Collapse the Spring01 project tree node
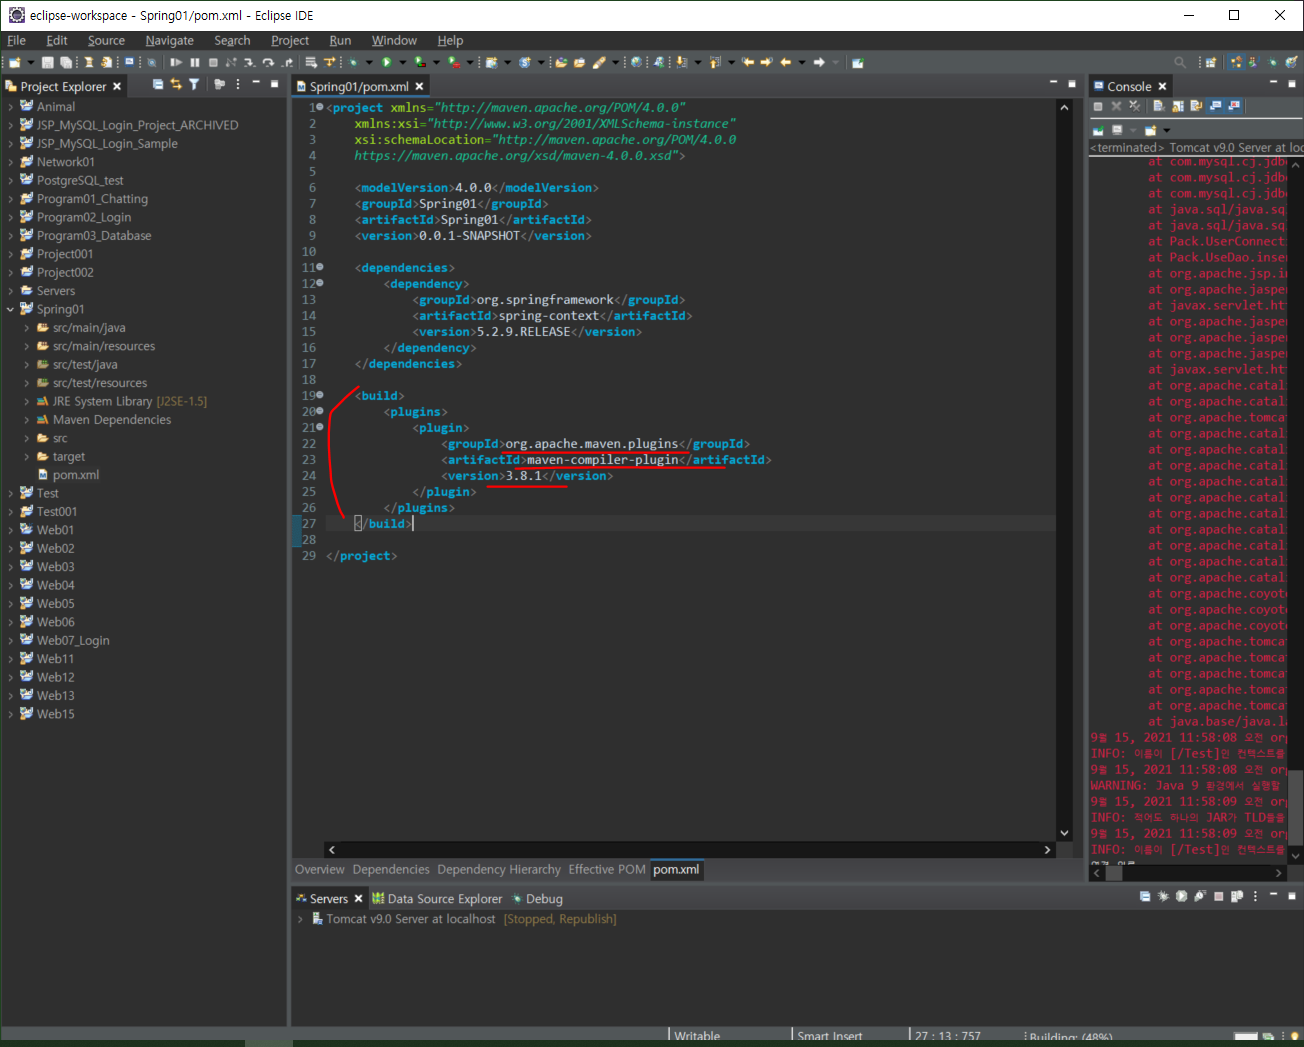Screen dimensions: 1304x1047 [11, 310]
